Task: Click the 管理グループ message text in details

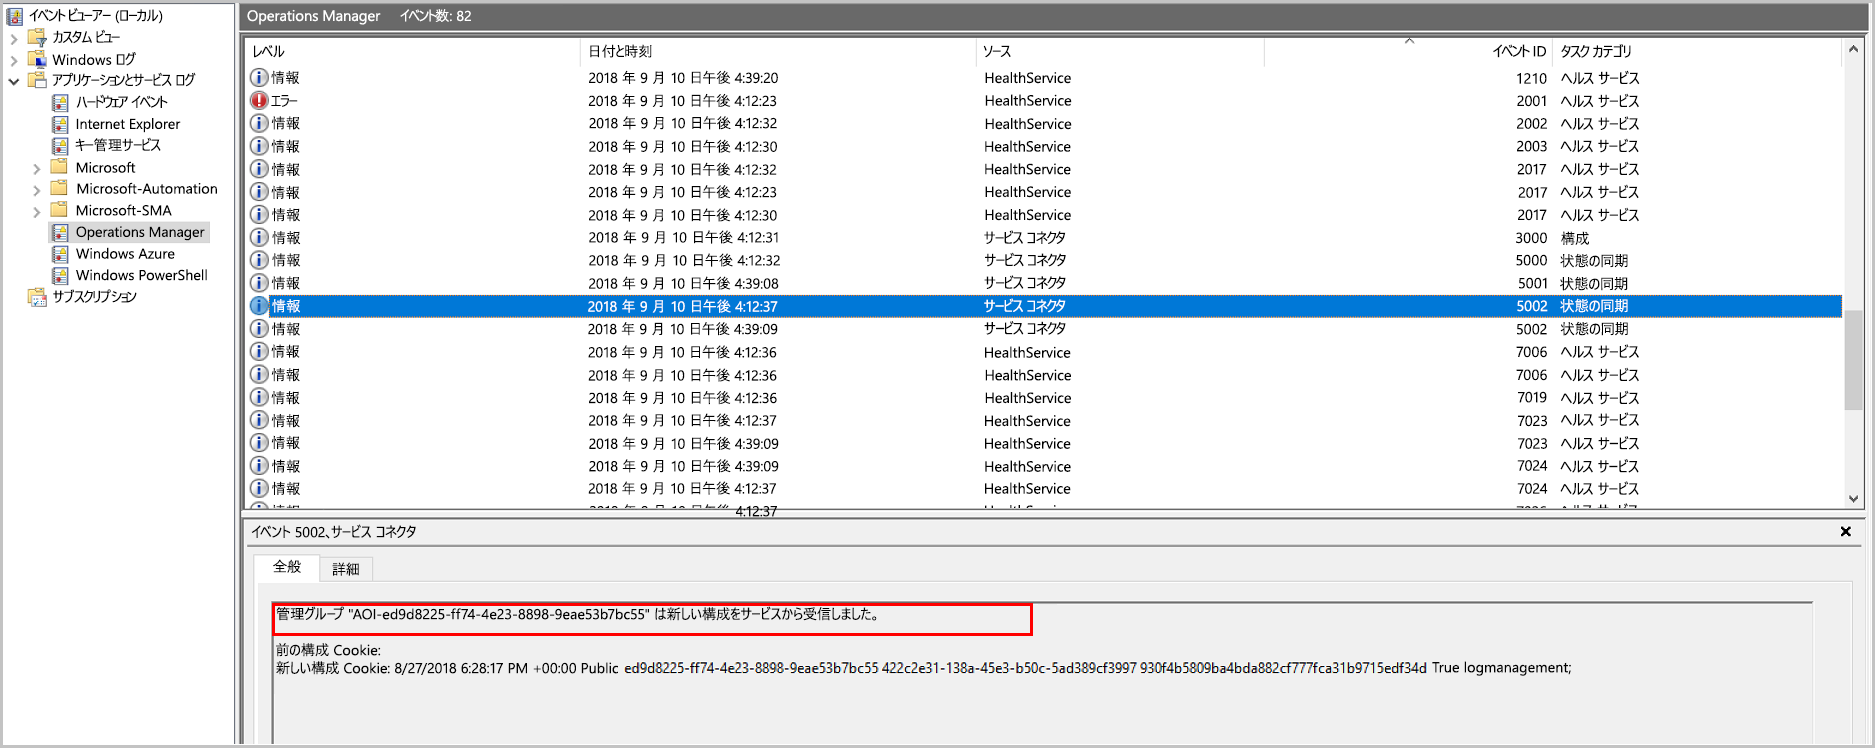Action: tap(579, 614)
